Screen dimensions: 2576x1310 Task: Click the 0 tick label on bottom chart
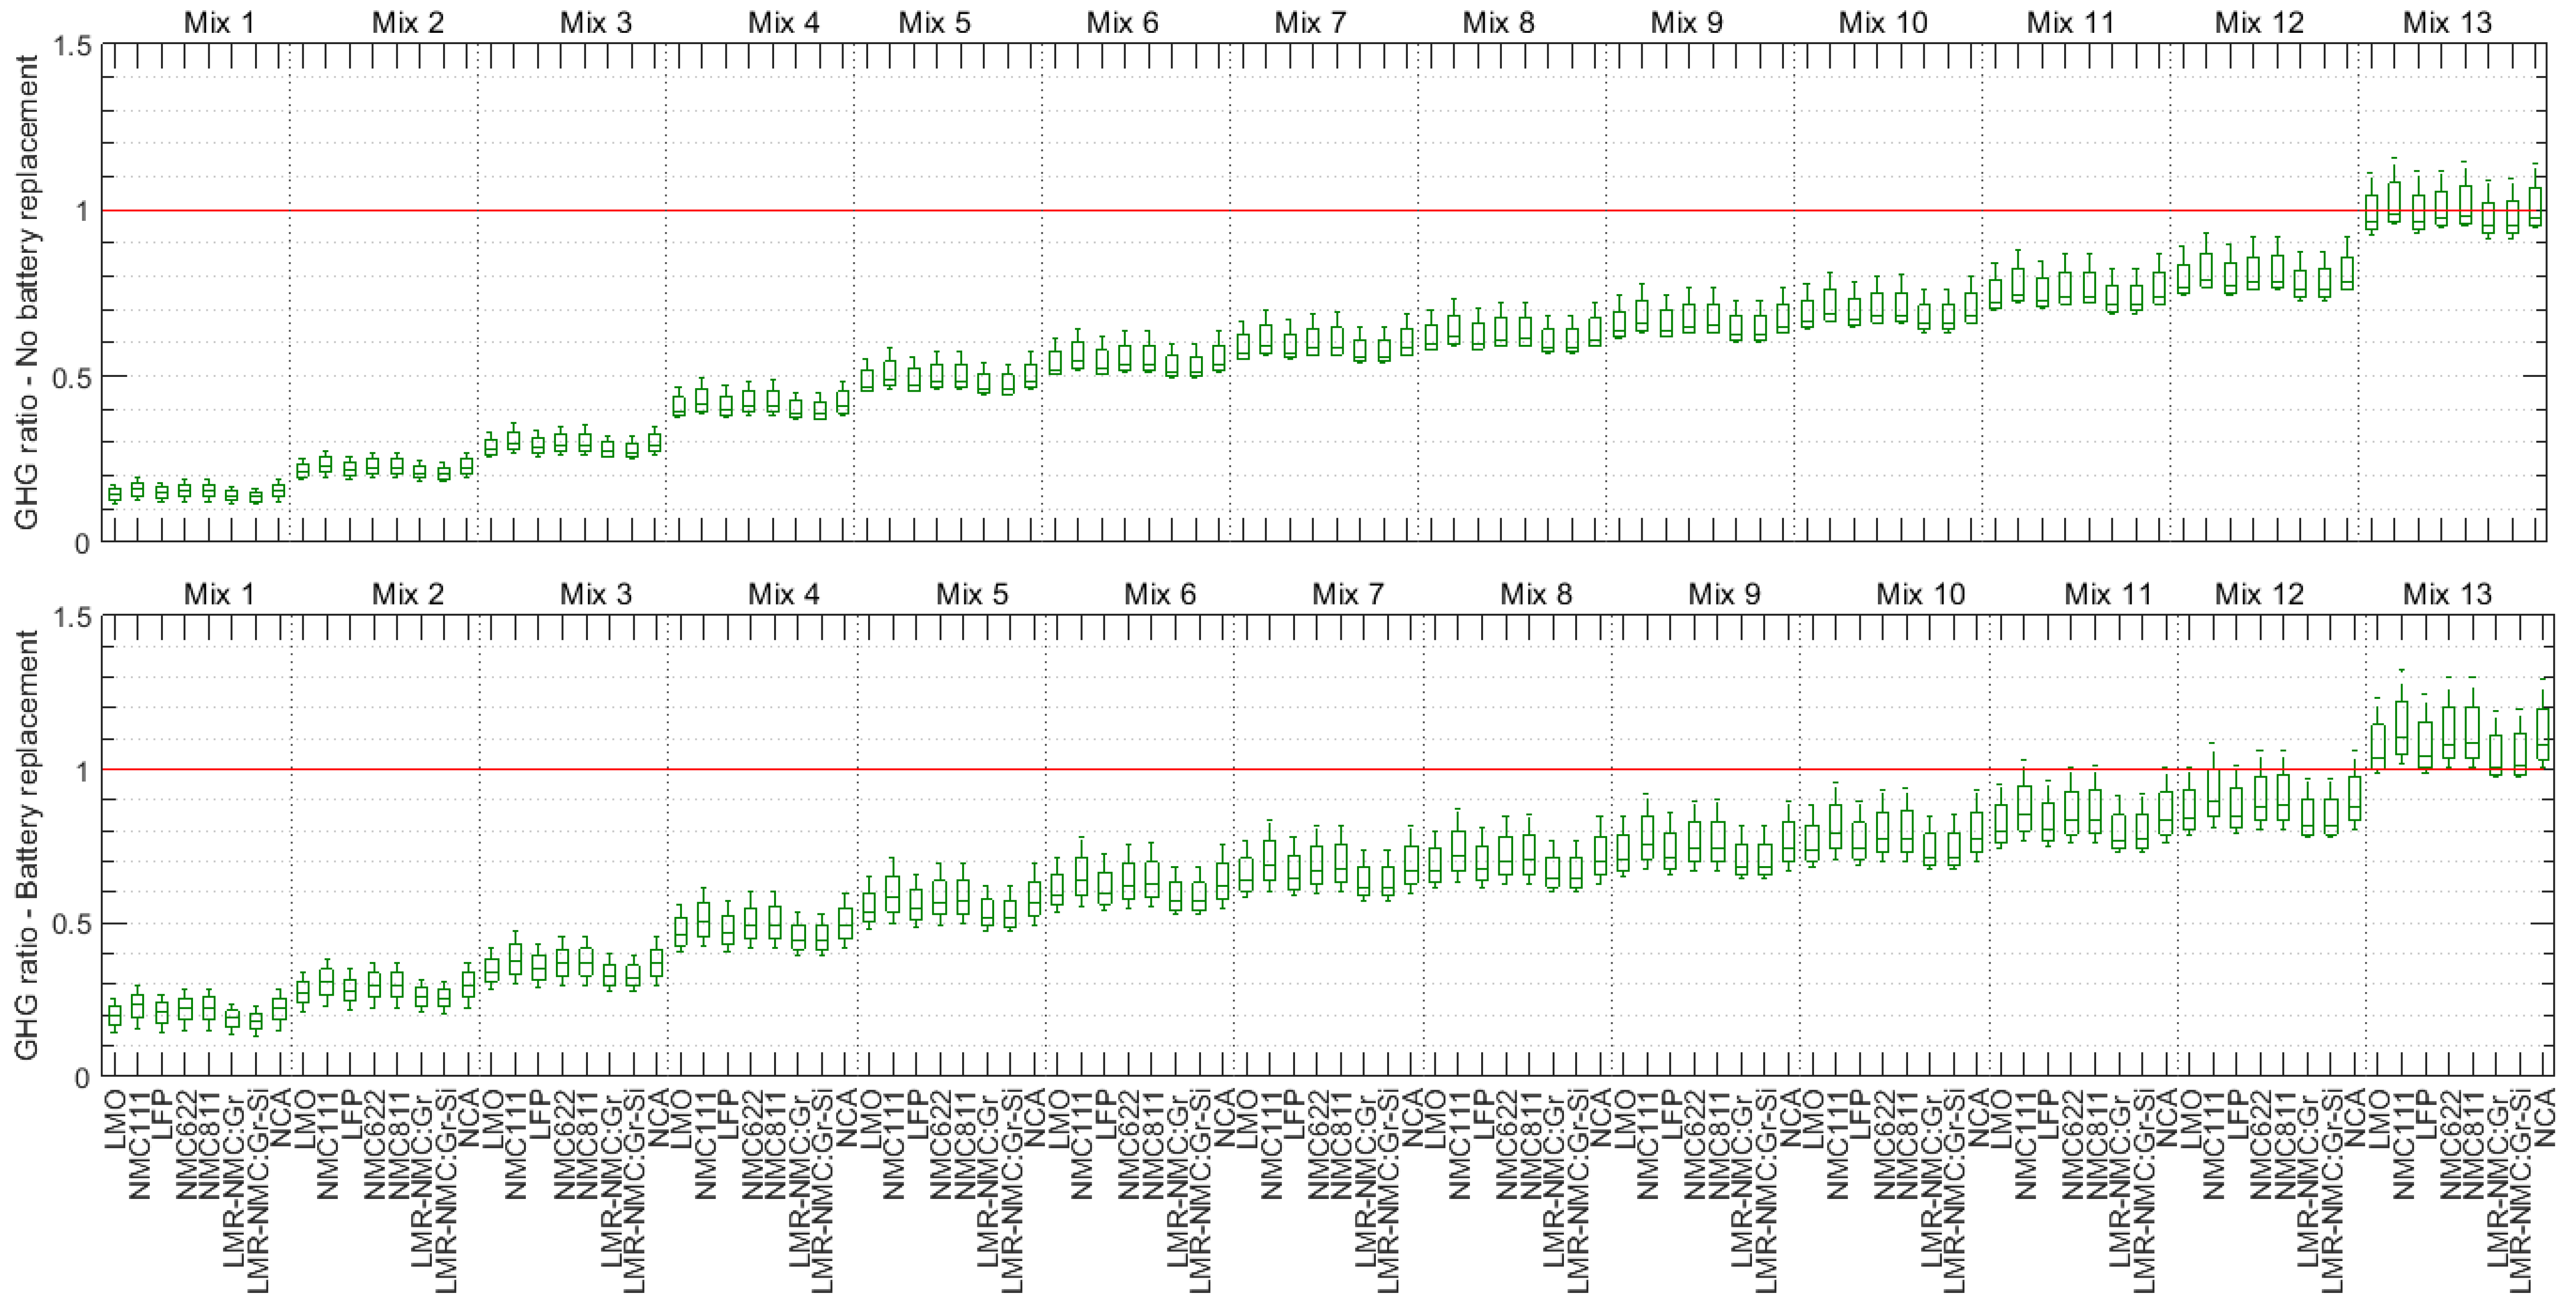click(82, 1078)
